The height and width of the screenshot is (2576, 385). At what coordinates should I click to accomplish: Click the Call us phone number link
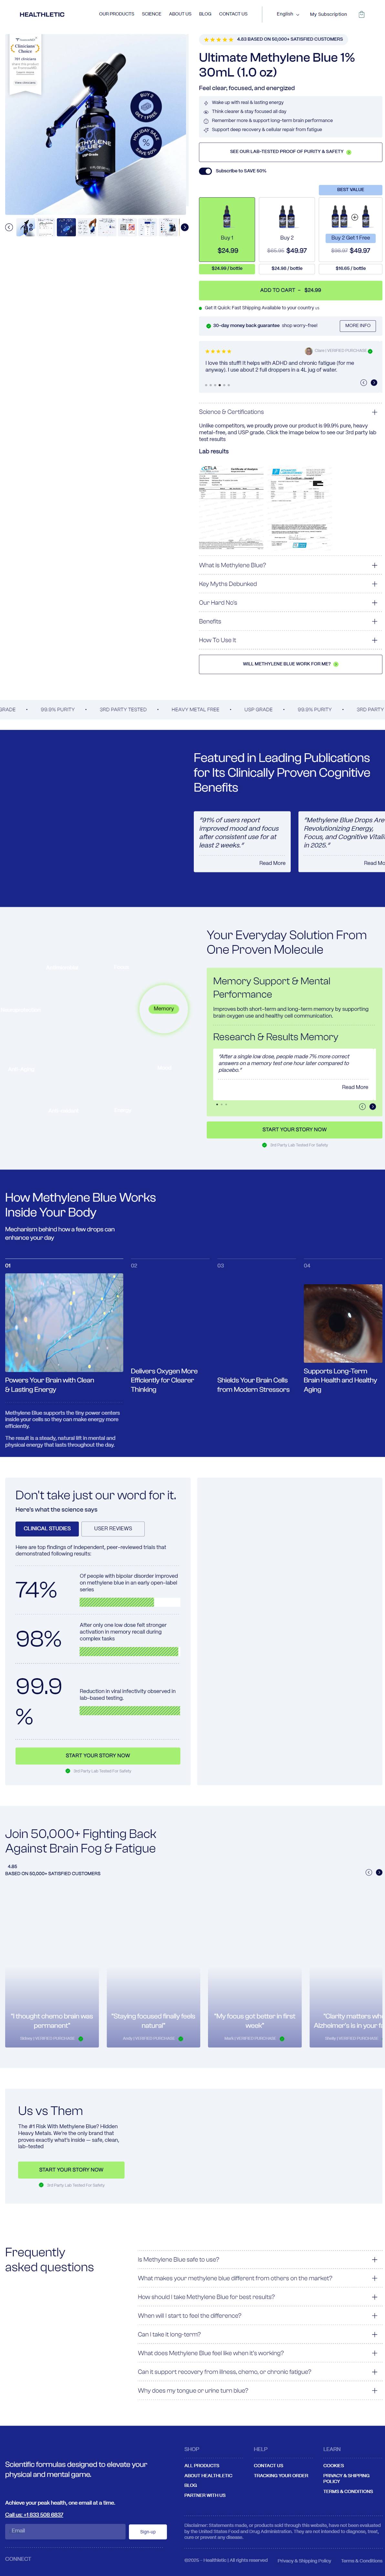pyautogui.click(x=34, y=2515)
